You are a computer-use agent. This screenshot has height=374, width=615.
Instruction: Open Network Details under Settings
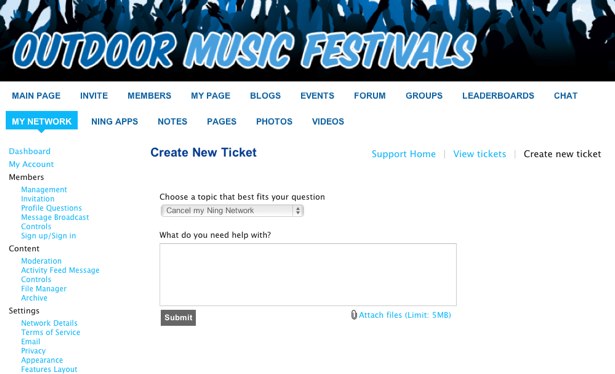(49, 323)
